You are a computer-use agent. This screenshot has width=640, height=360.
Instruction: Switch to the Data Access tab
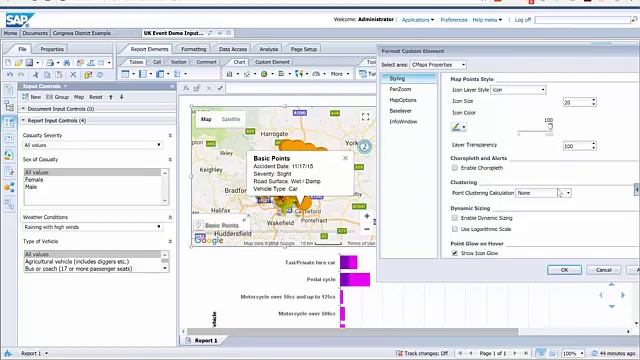233,49
